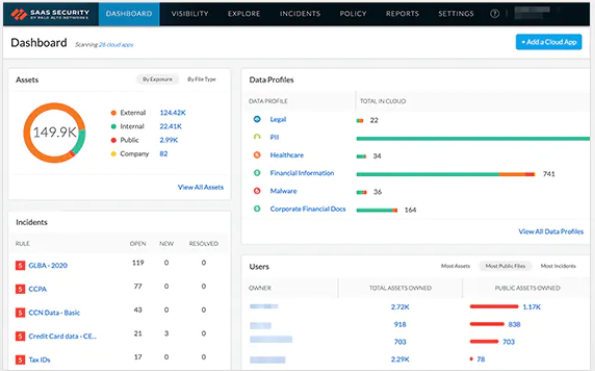This screenshot has height=371, width=595.
Task: Show users with Most Assets
Action: pyautogui.click(x=455, y=266)
